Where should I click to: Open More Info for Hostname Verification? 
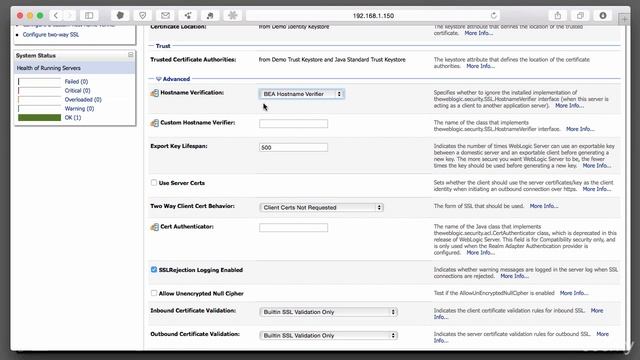(569, 105)
